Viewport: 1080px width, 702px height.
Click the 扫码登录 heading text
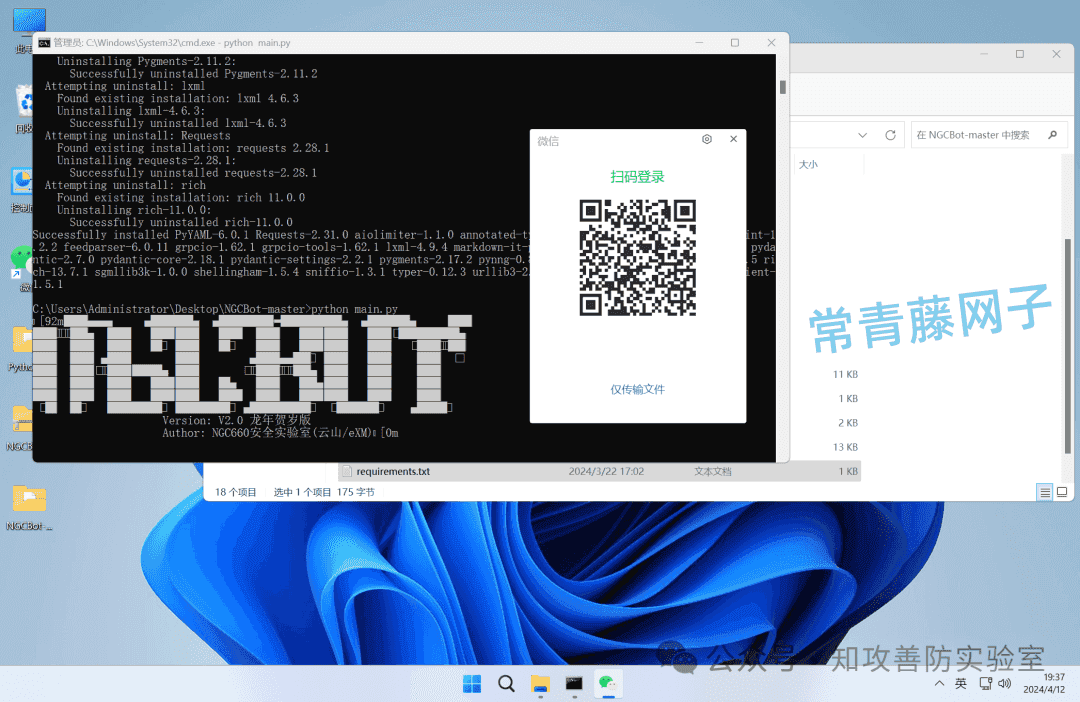[x=638, y=177]
